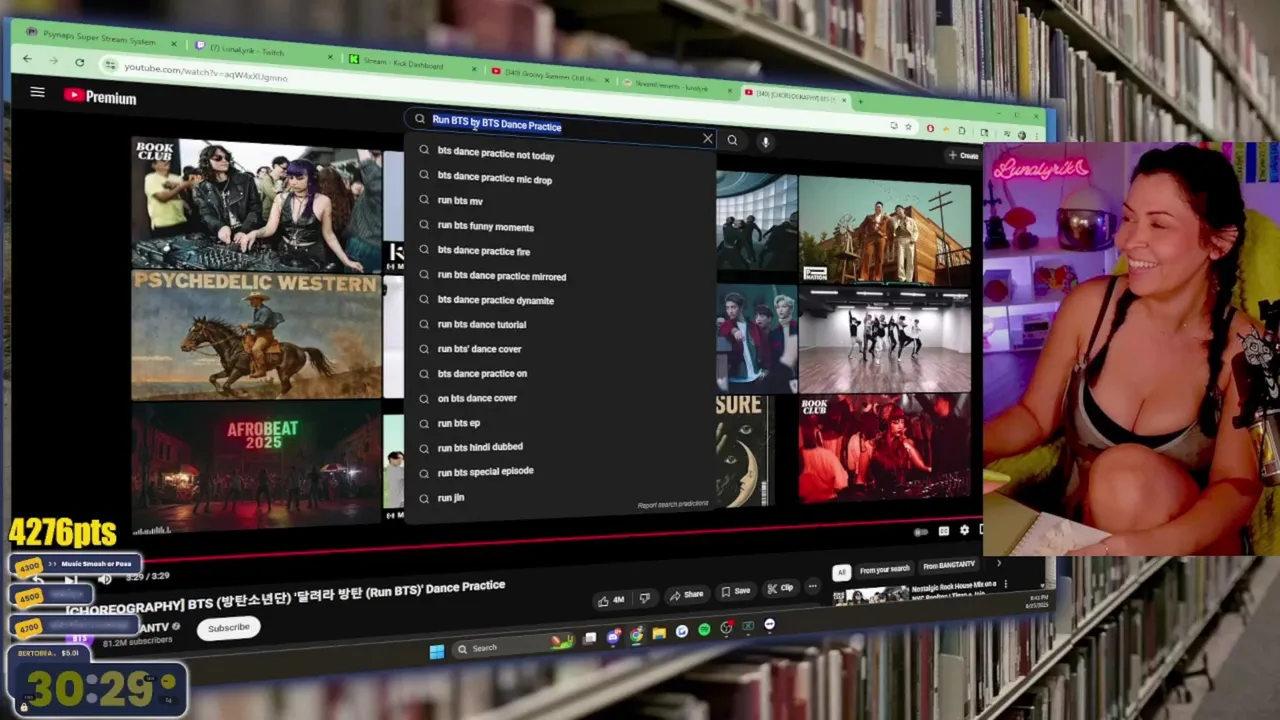
Task: Open Nostalgic Rock House Mix recommendation
Action: 920,592
